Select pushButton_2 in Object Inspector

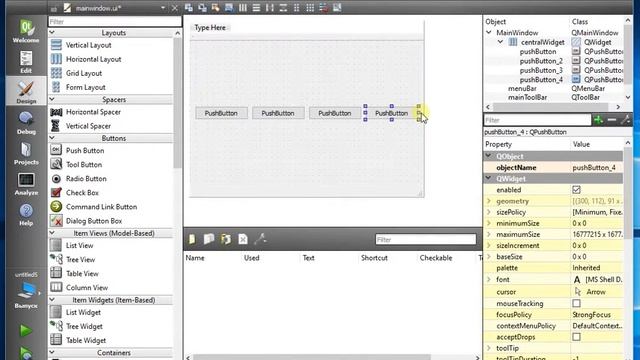point(541,61)
